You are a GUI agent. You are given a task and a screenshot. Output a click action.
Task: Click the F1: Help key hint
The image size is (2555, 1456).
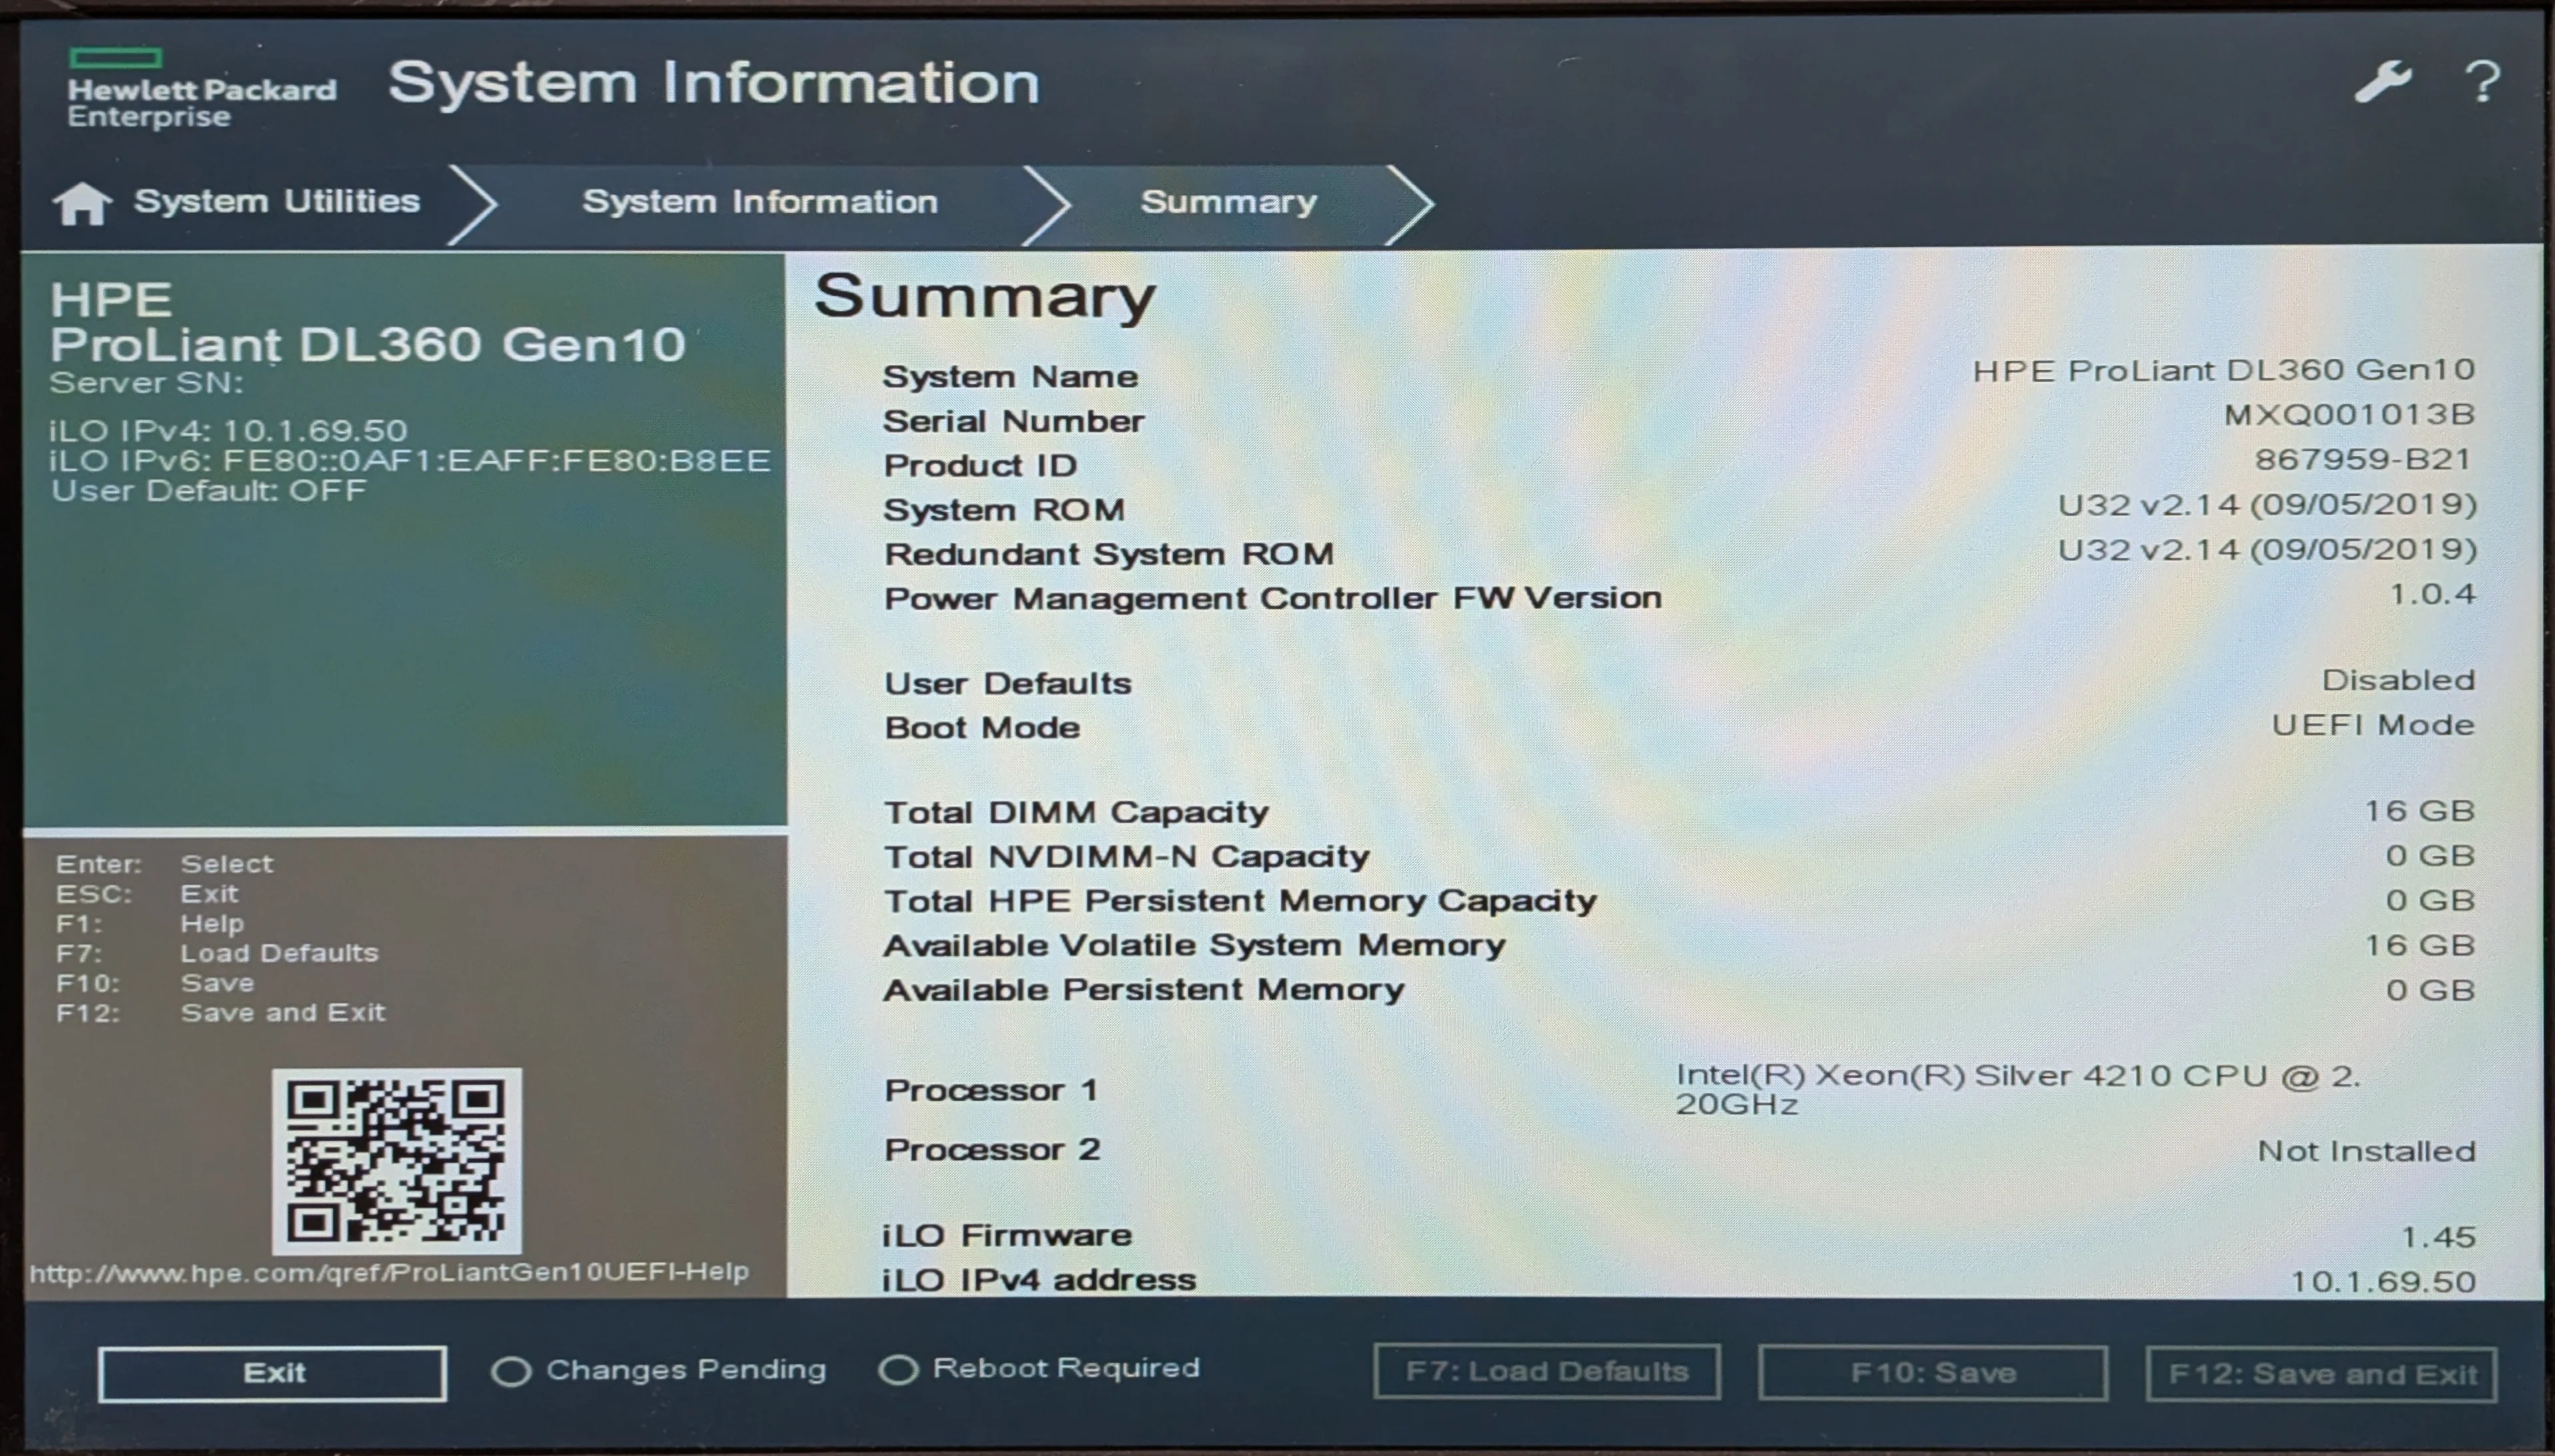click(x=150, y=924)
